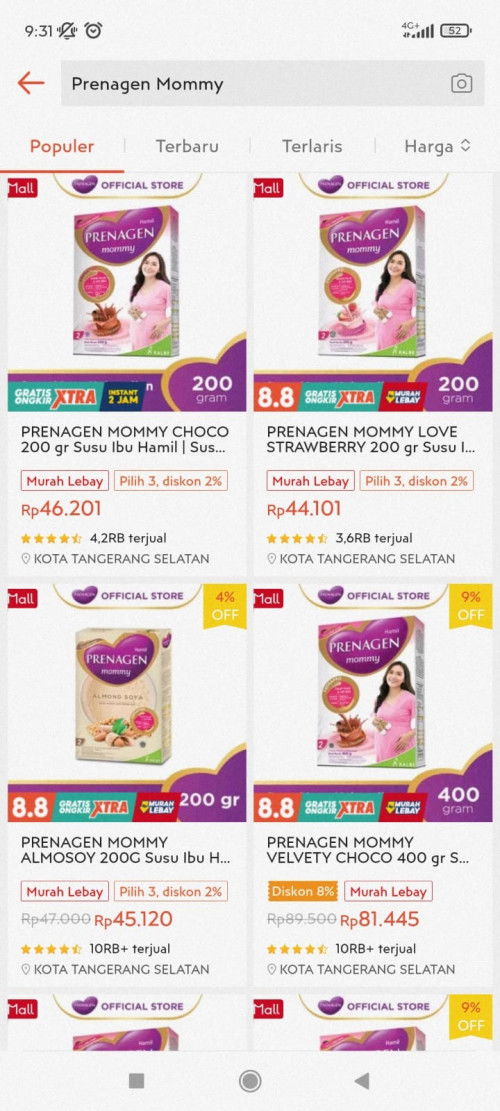
Task: Sort results by Harga arrows
Action: pos(465,146)
